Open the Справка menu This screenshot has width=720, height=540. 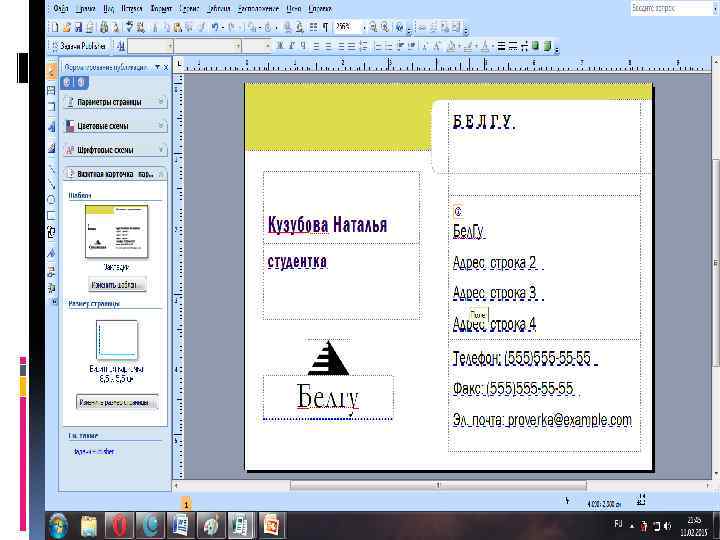click(x=320, y=8)
